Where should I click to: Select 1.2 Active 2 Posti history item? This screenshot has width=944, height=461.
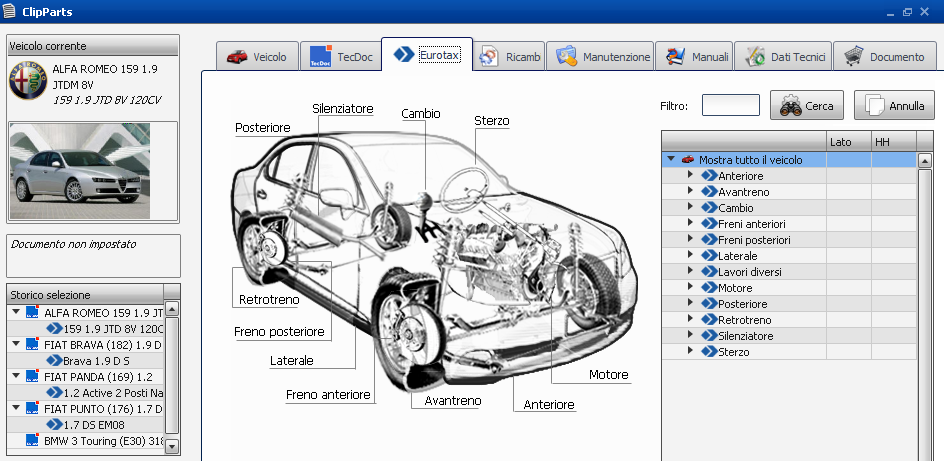[x=113, y=393]
